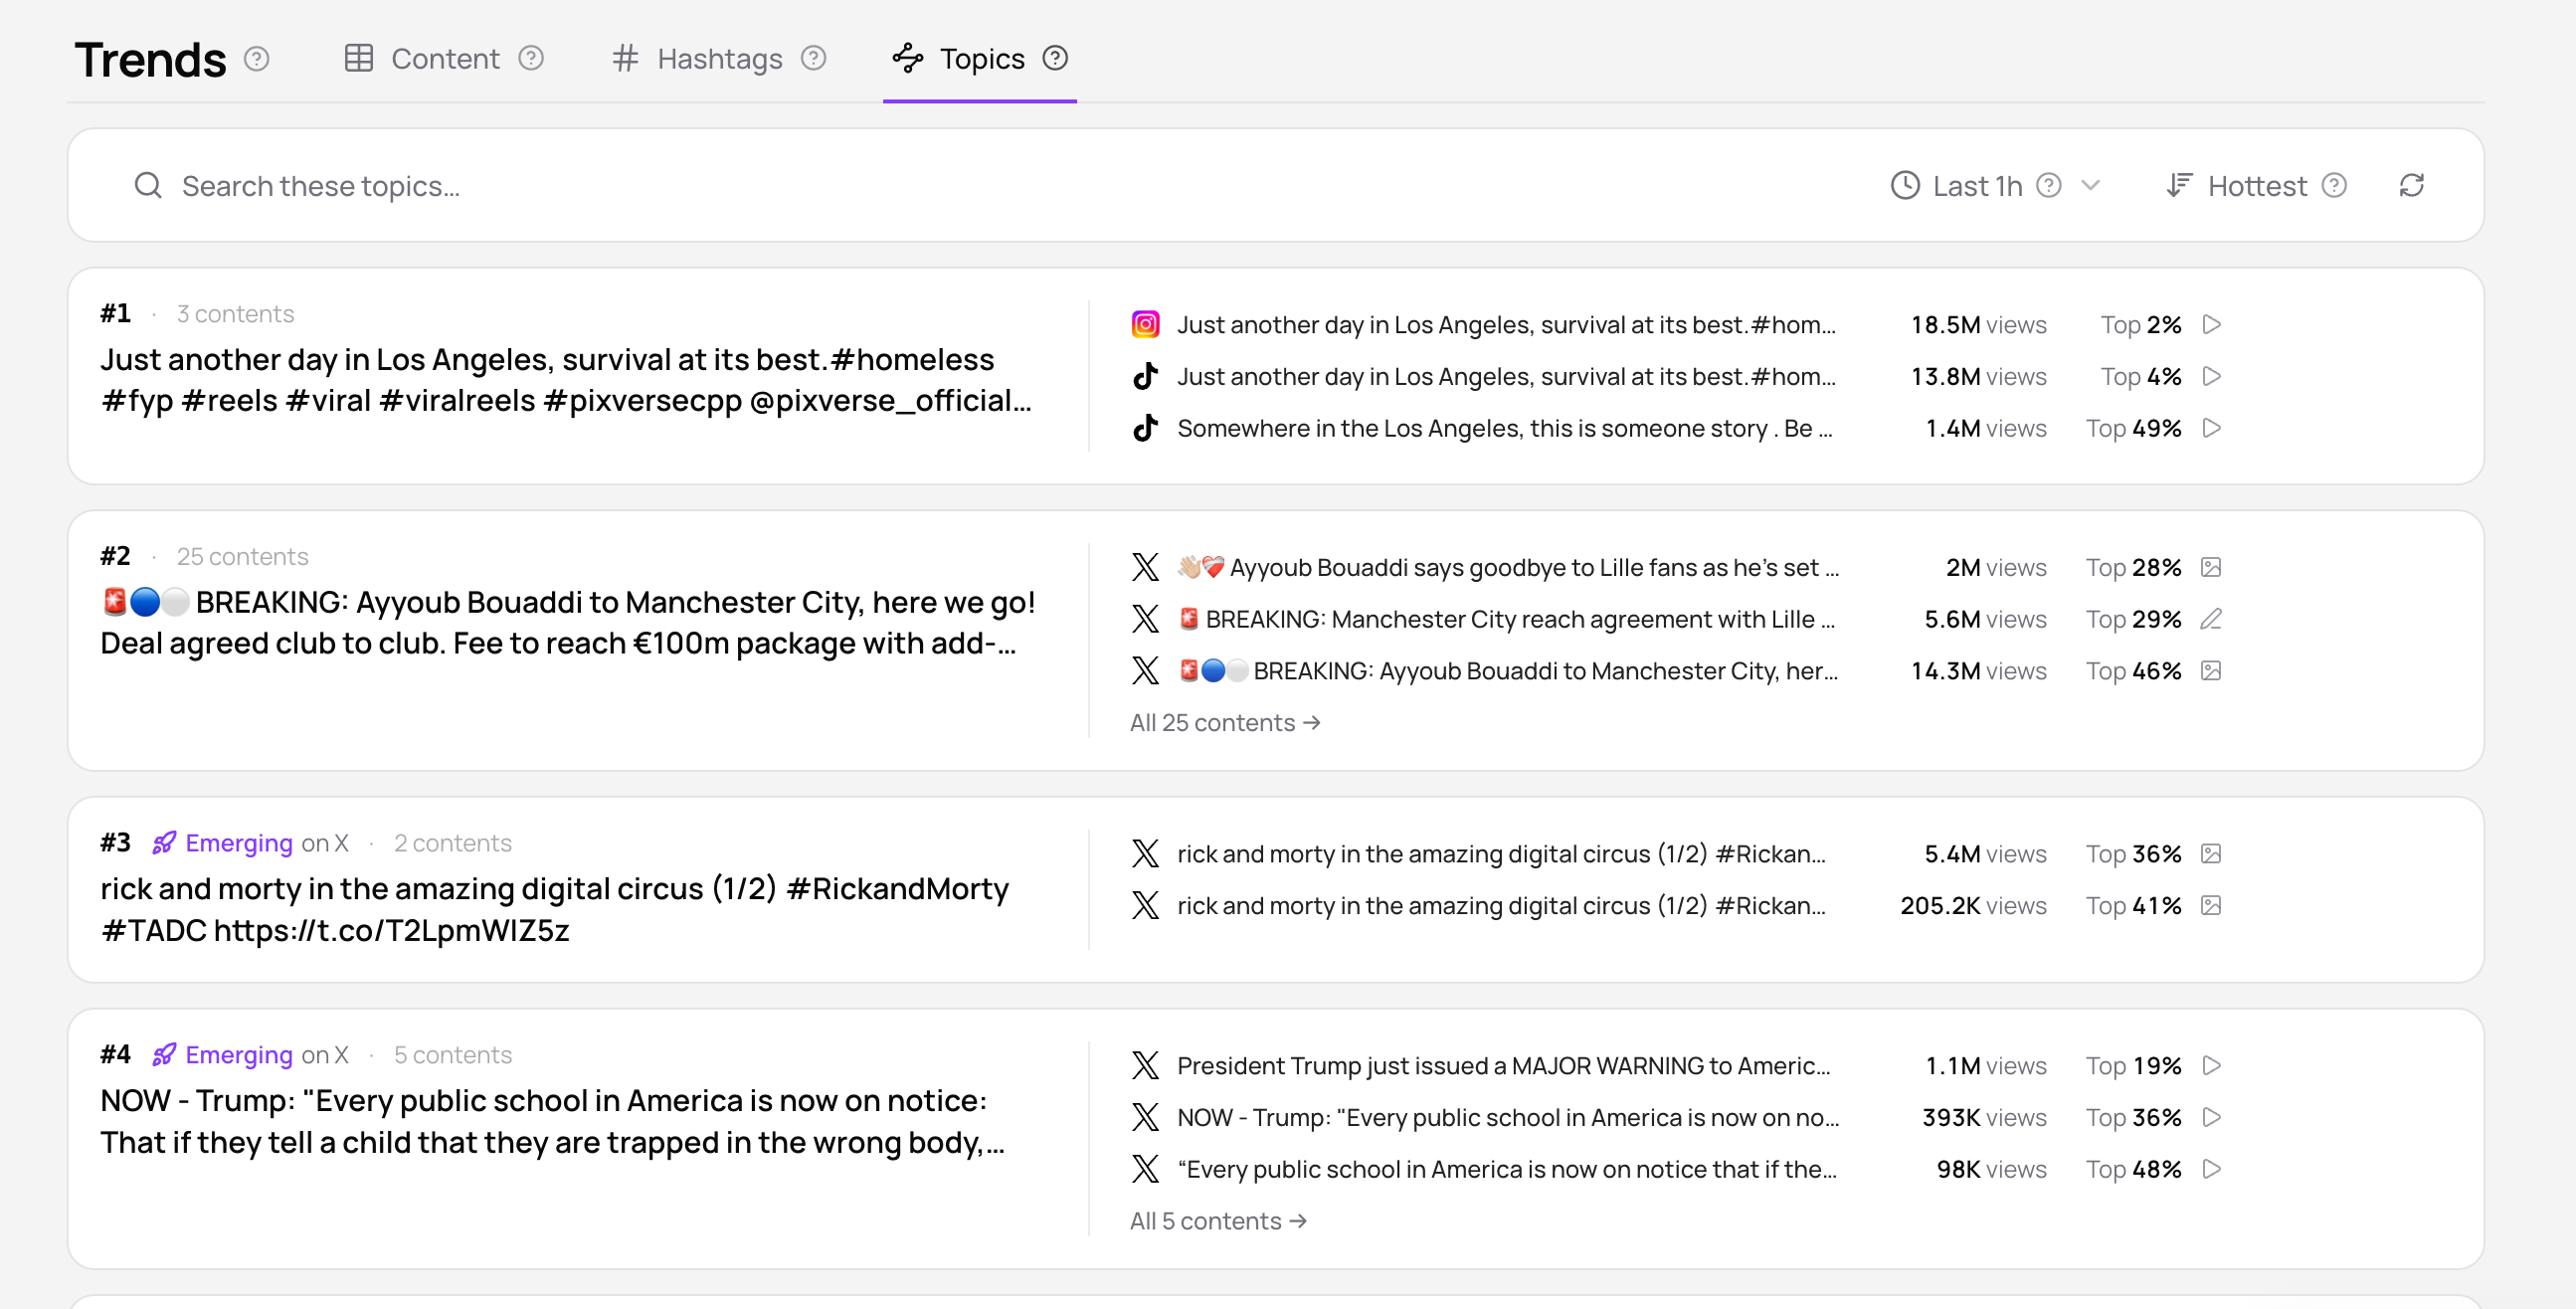Click X icon for Manchester City reach agreement post
This screenshot has height=1309, width=2576.
[x=1145, y=620]
